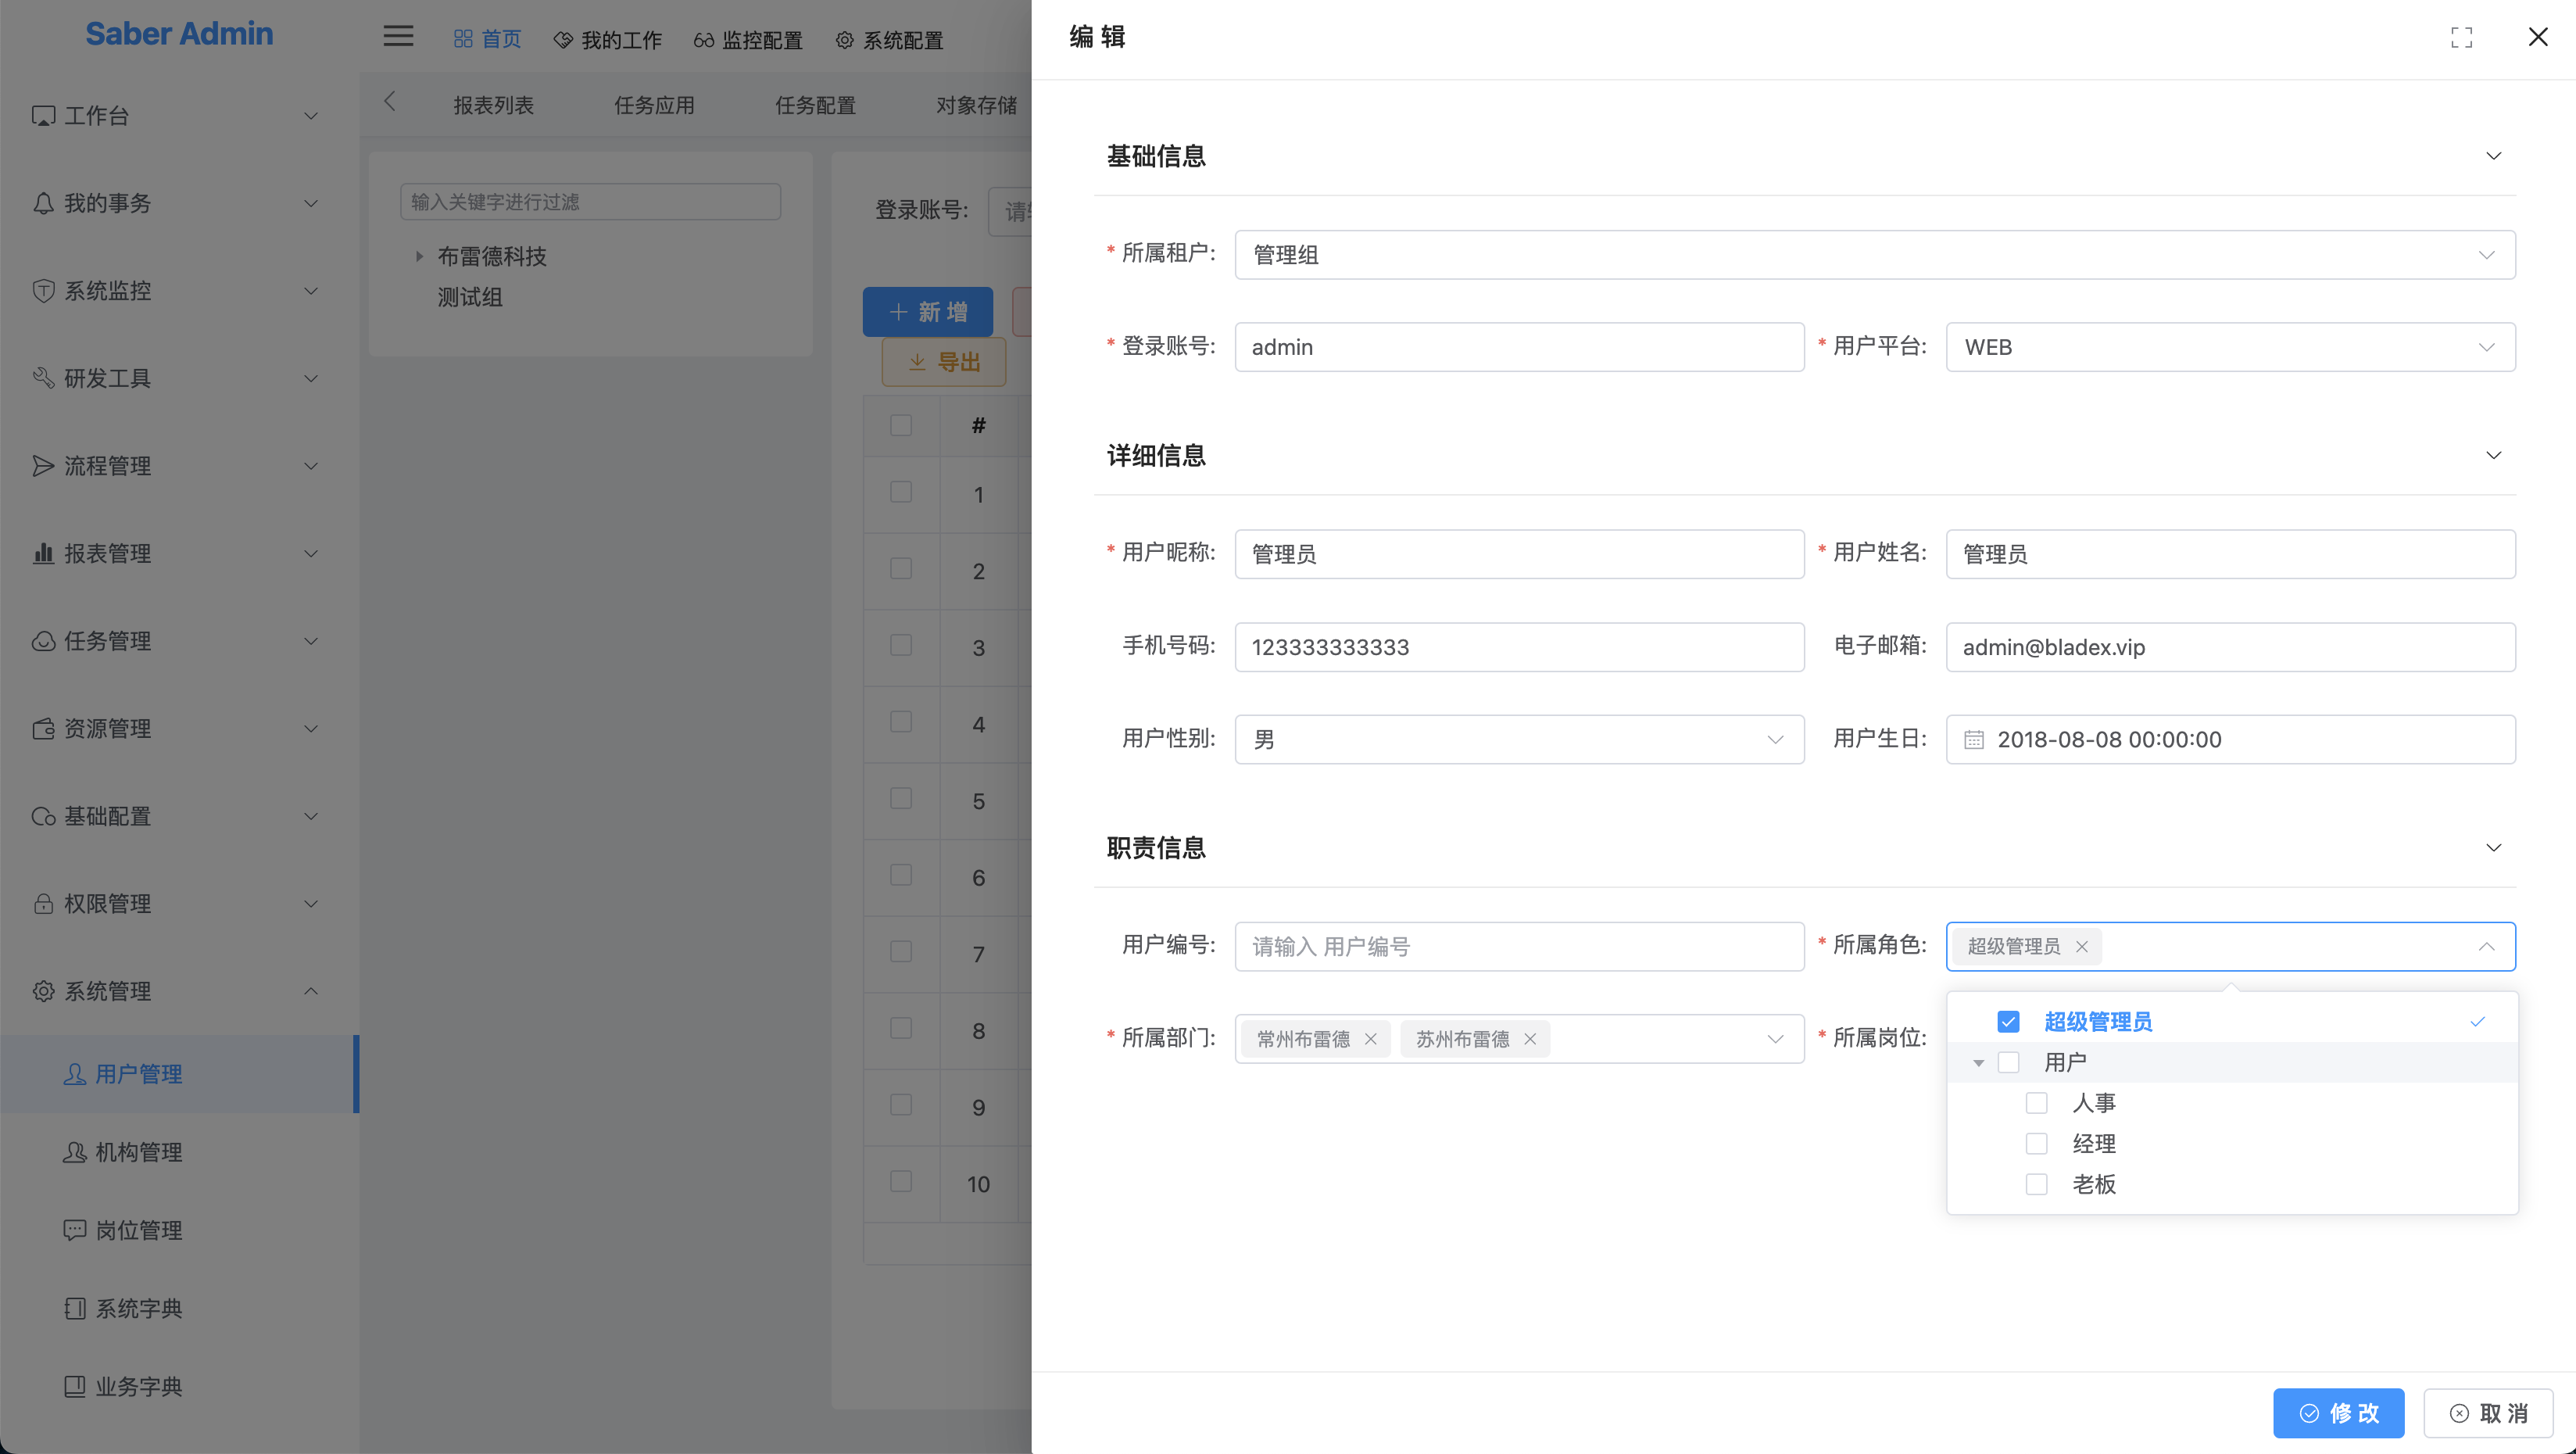Switch to the 任务配置 tab
The height and width of the screenshot is (1454, 2576).
(x=815, y=105)
